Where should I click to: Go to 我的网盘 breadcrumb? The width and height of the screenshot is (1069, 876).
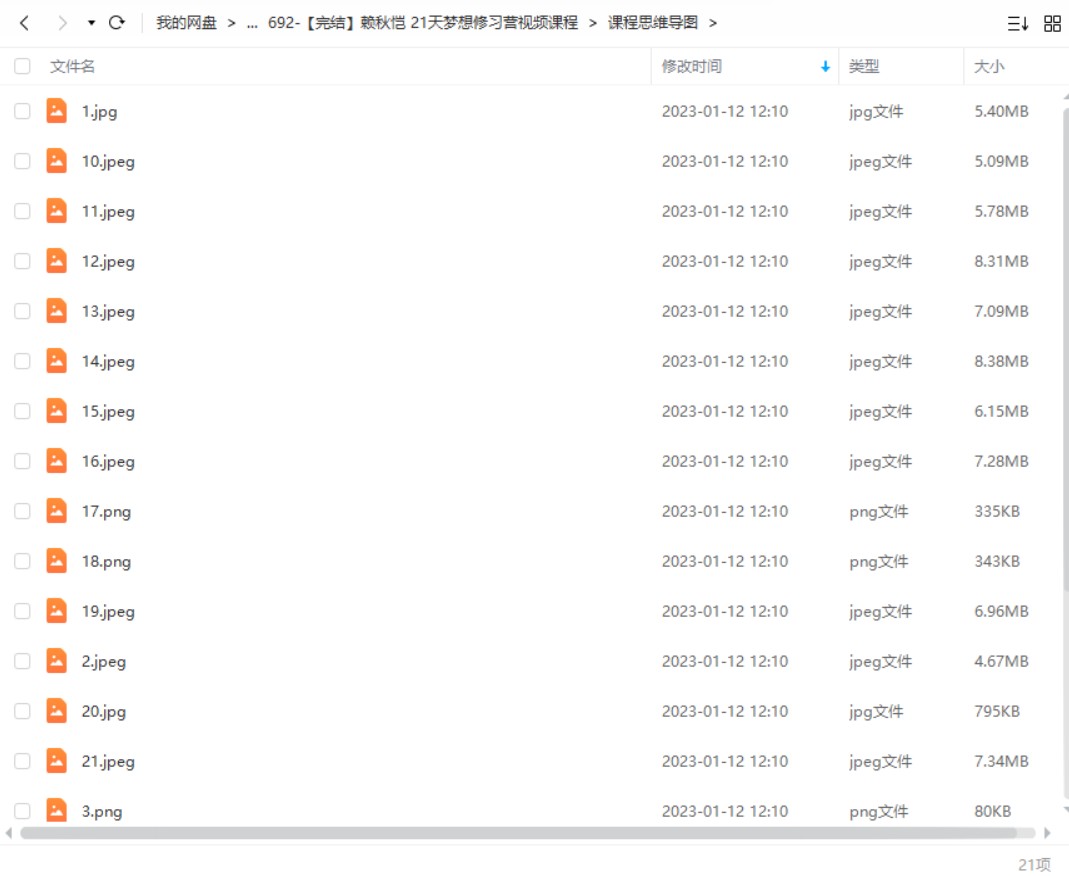[x=186, y=23]
